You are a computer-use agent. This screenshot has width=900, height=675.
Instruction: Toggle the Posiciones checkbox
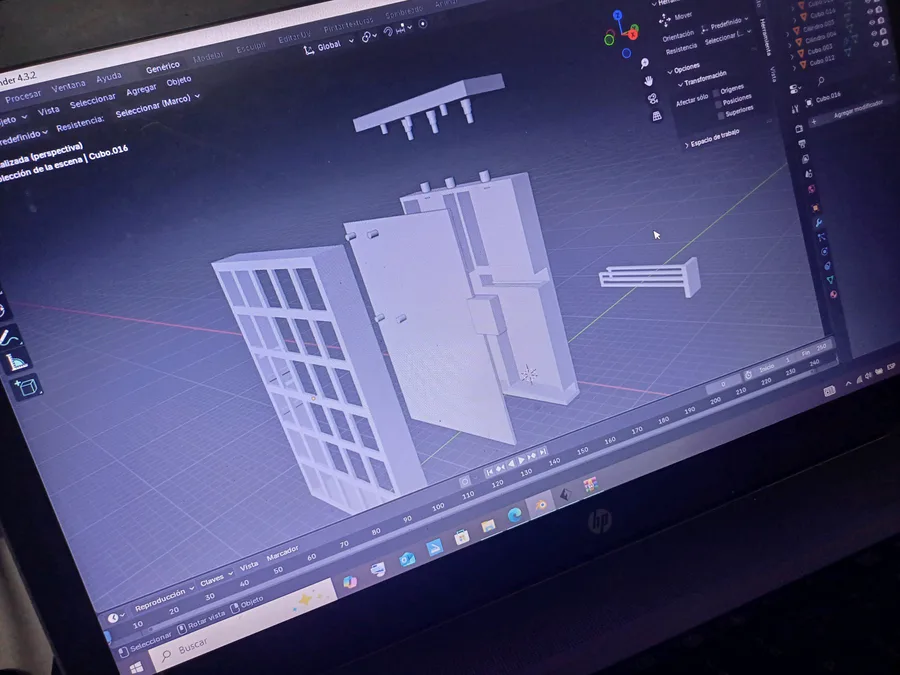click(718, 104)
